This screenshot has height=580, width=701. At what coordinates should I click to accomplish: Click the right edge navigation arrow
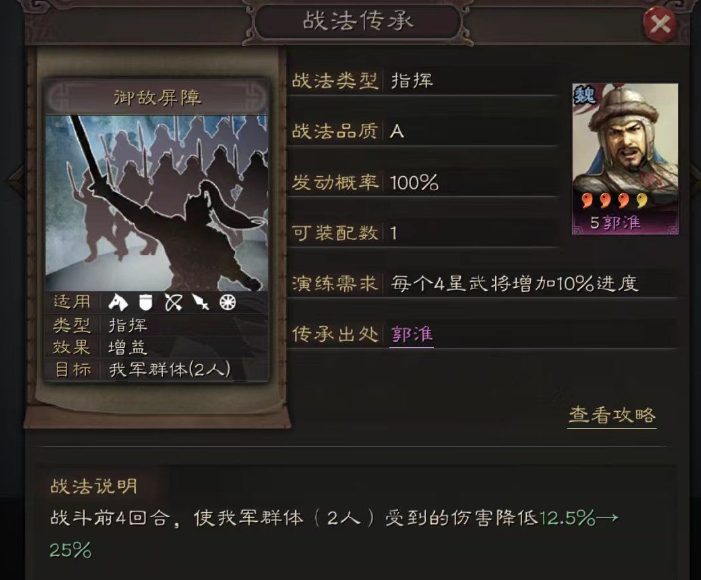tap(695, 180)
